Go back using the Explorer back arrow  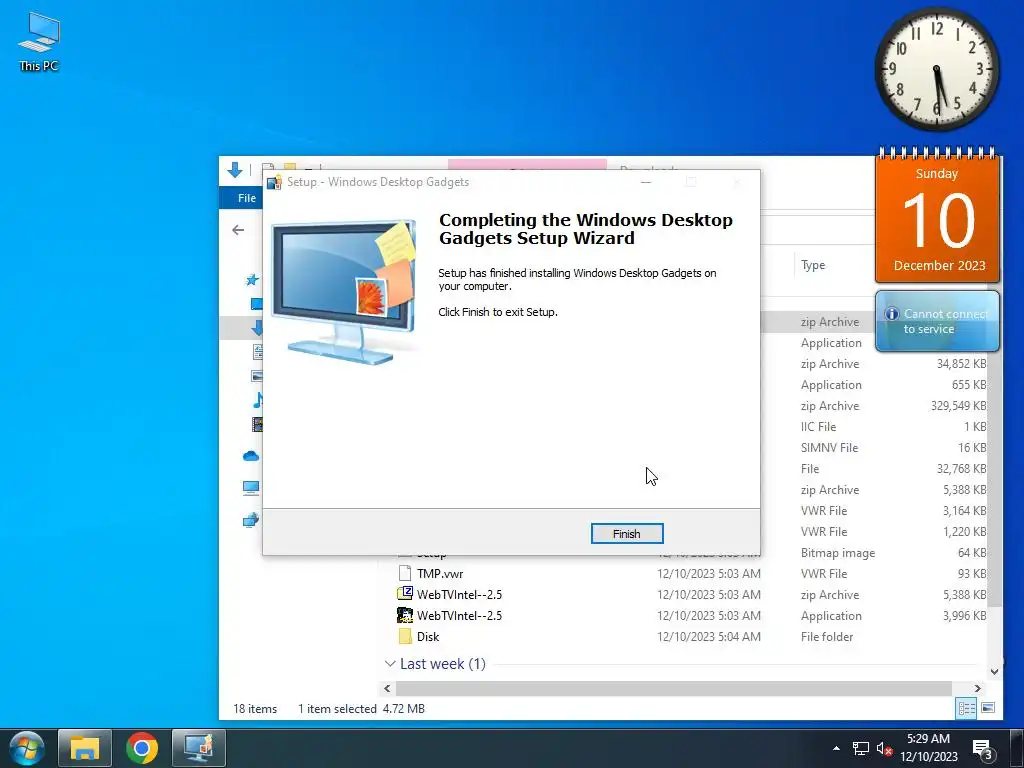[238, 230]
